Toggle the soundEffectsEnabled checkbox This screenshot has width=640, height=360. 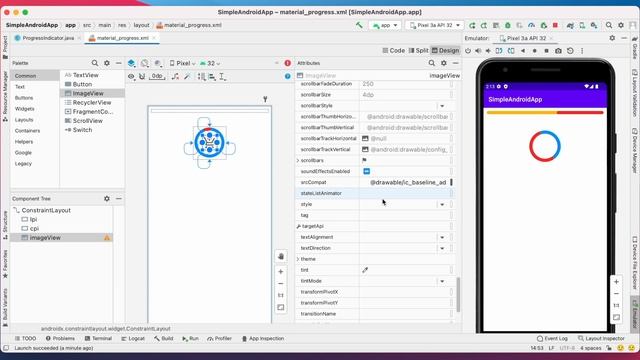coord(367,171)
